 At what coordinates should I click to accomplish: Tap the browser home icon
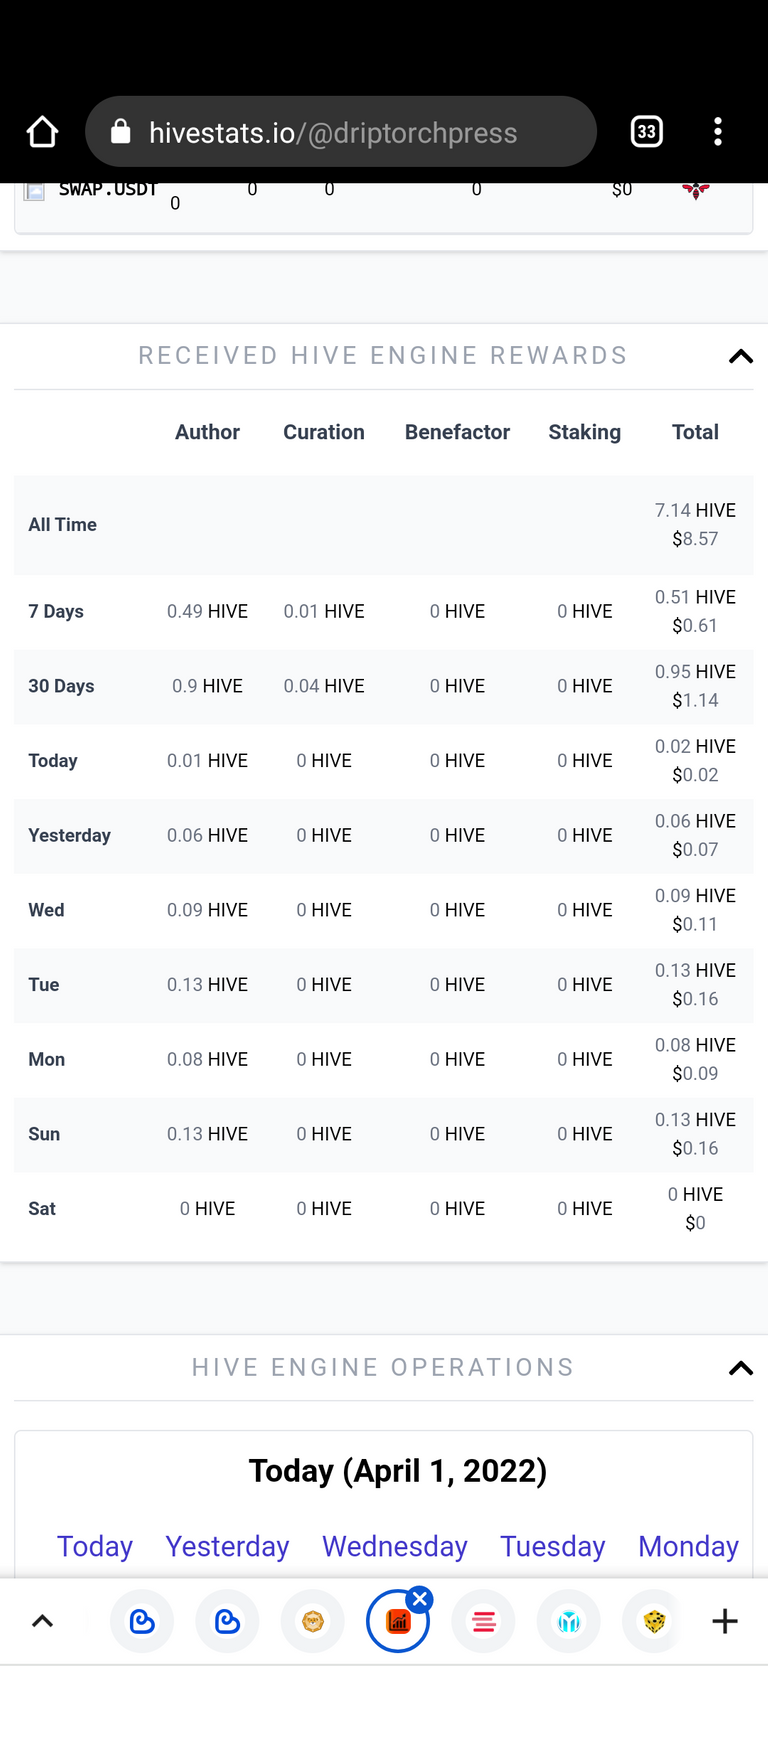click(42, 132)
